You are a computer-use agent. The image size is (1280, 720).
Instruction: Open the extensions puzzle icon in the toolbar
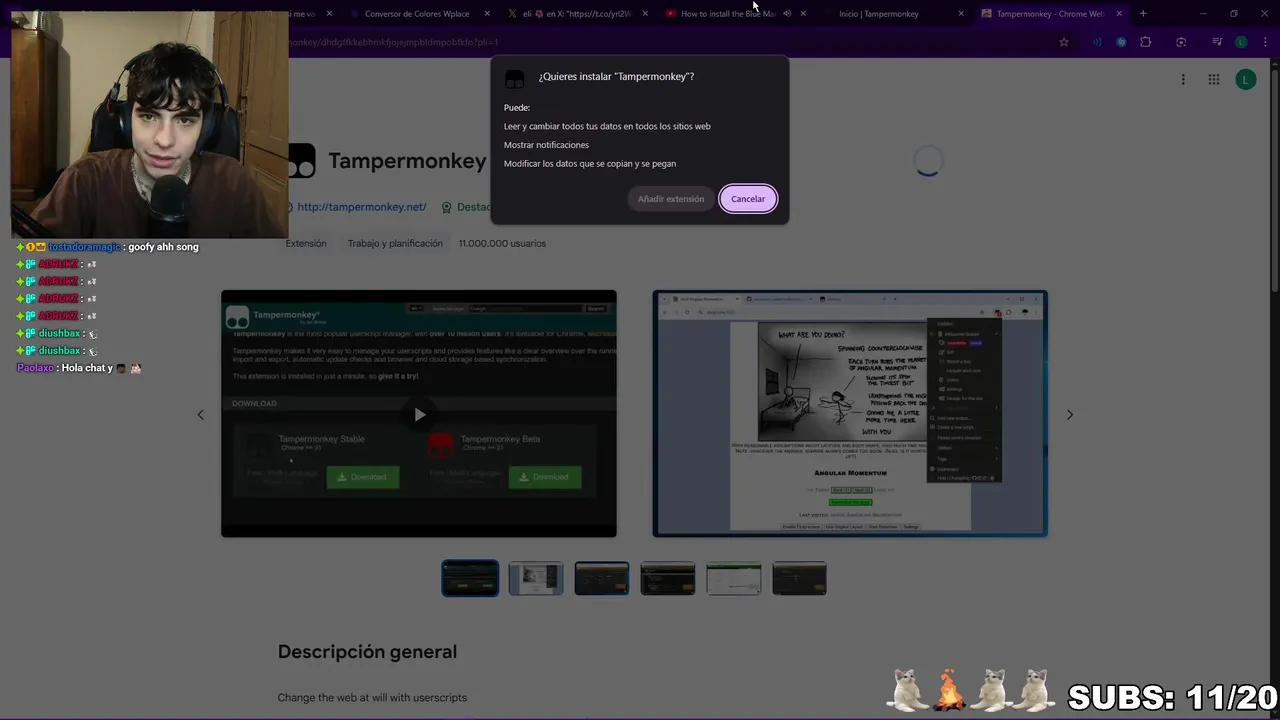[1146, 42]
